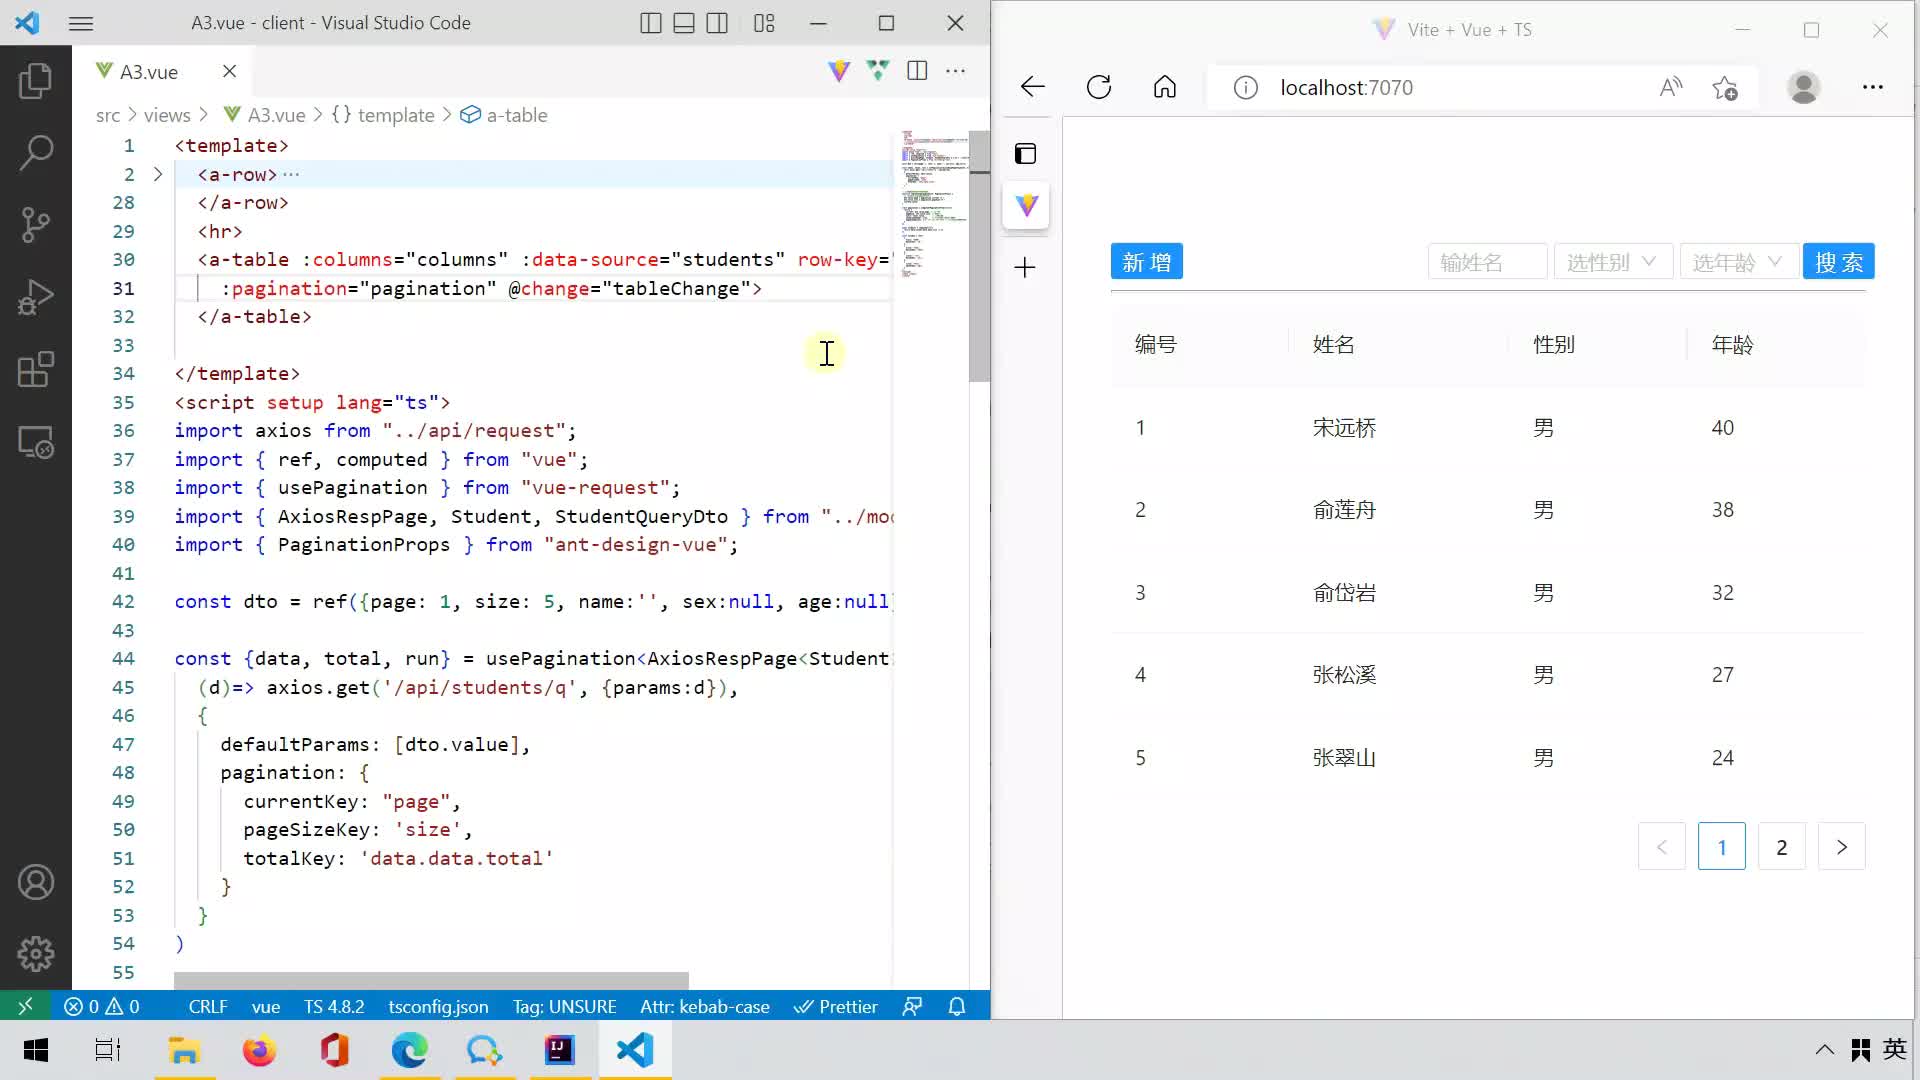Viewport: 1920px width, 1080px height.
Task: Expand the folded a-row block on line 2
Action: click(x=157, y=174)
